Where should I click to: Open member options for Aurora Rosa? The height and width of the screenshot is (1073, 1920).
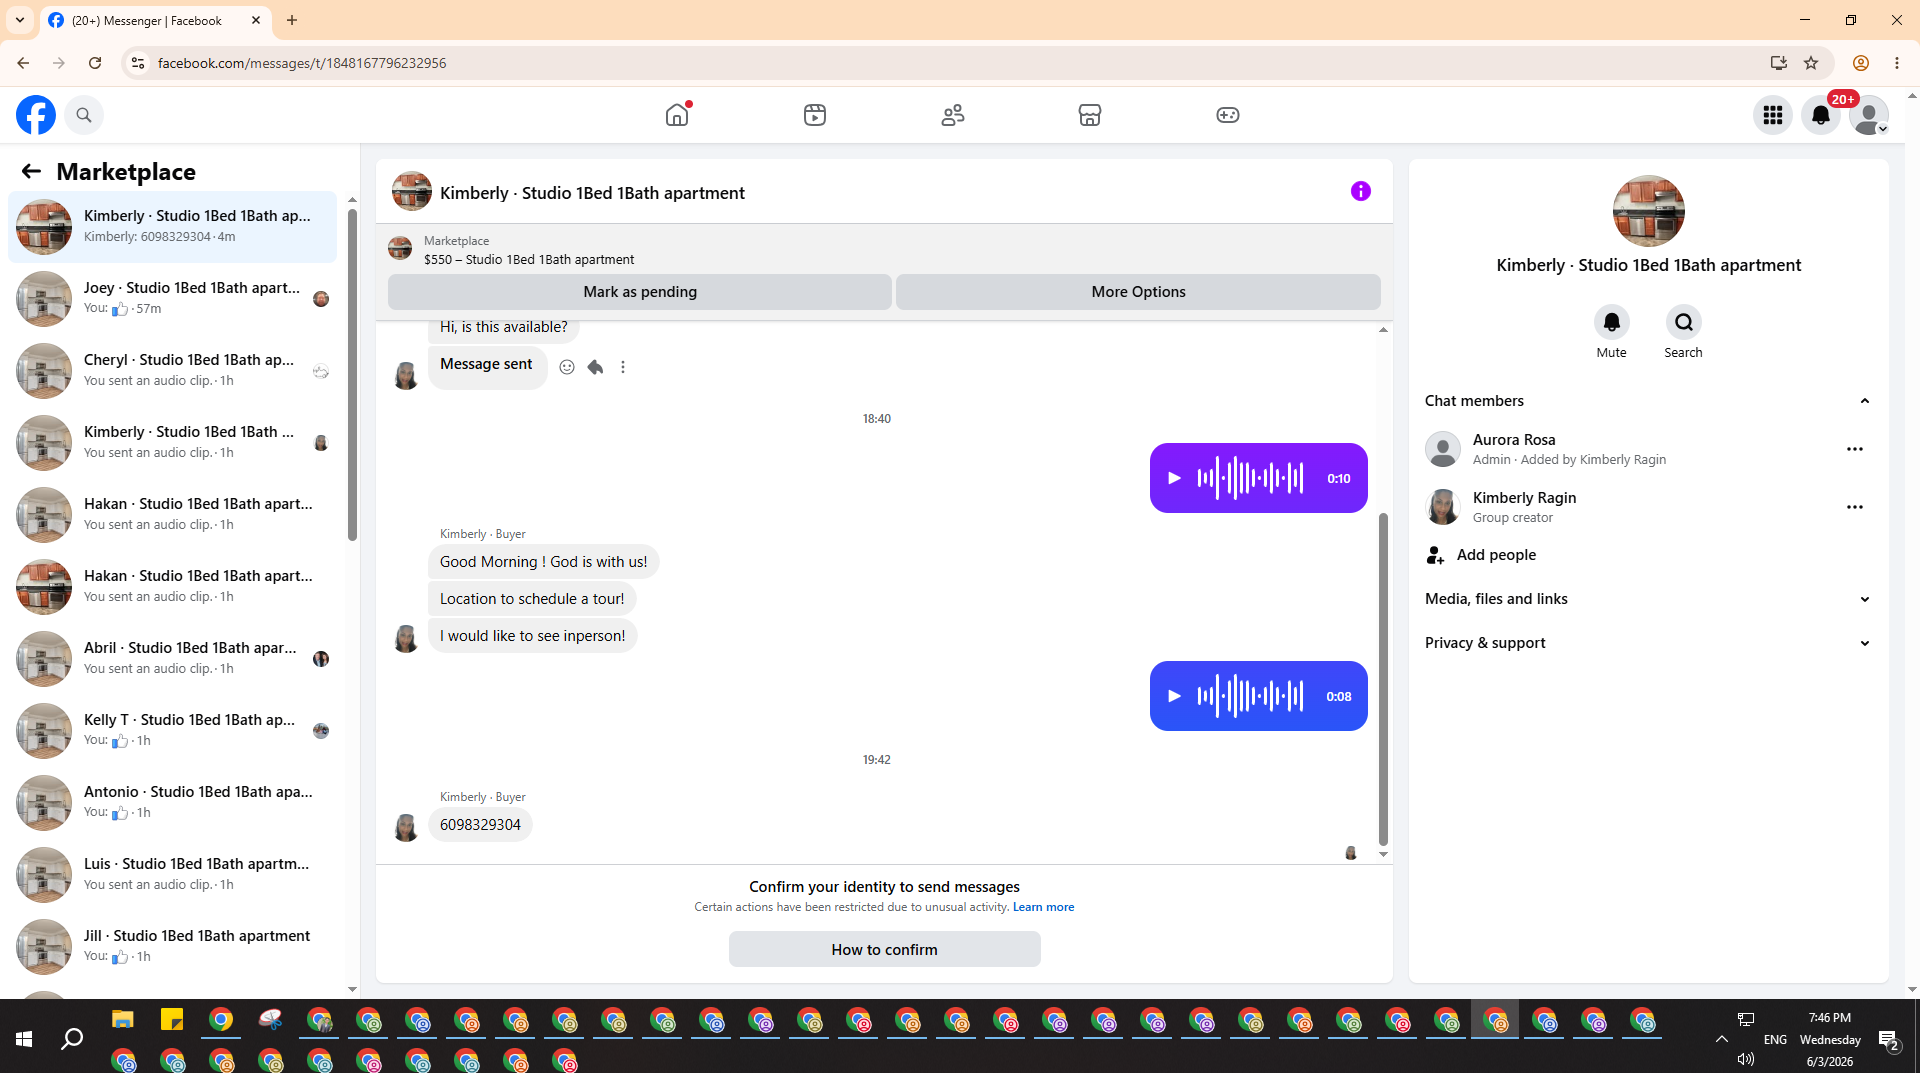click(x=1855, y=449)
